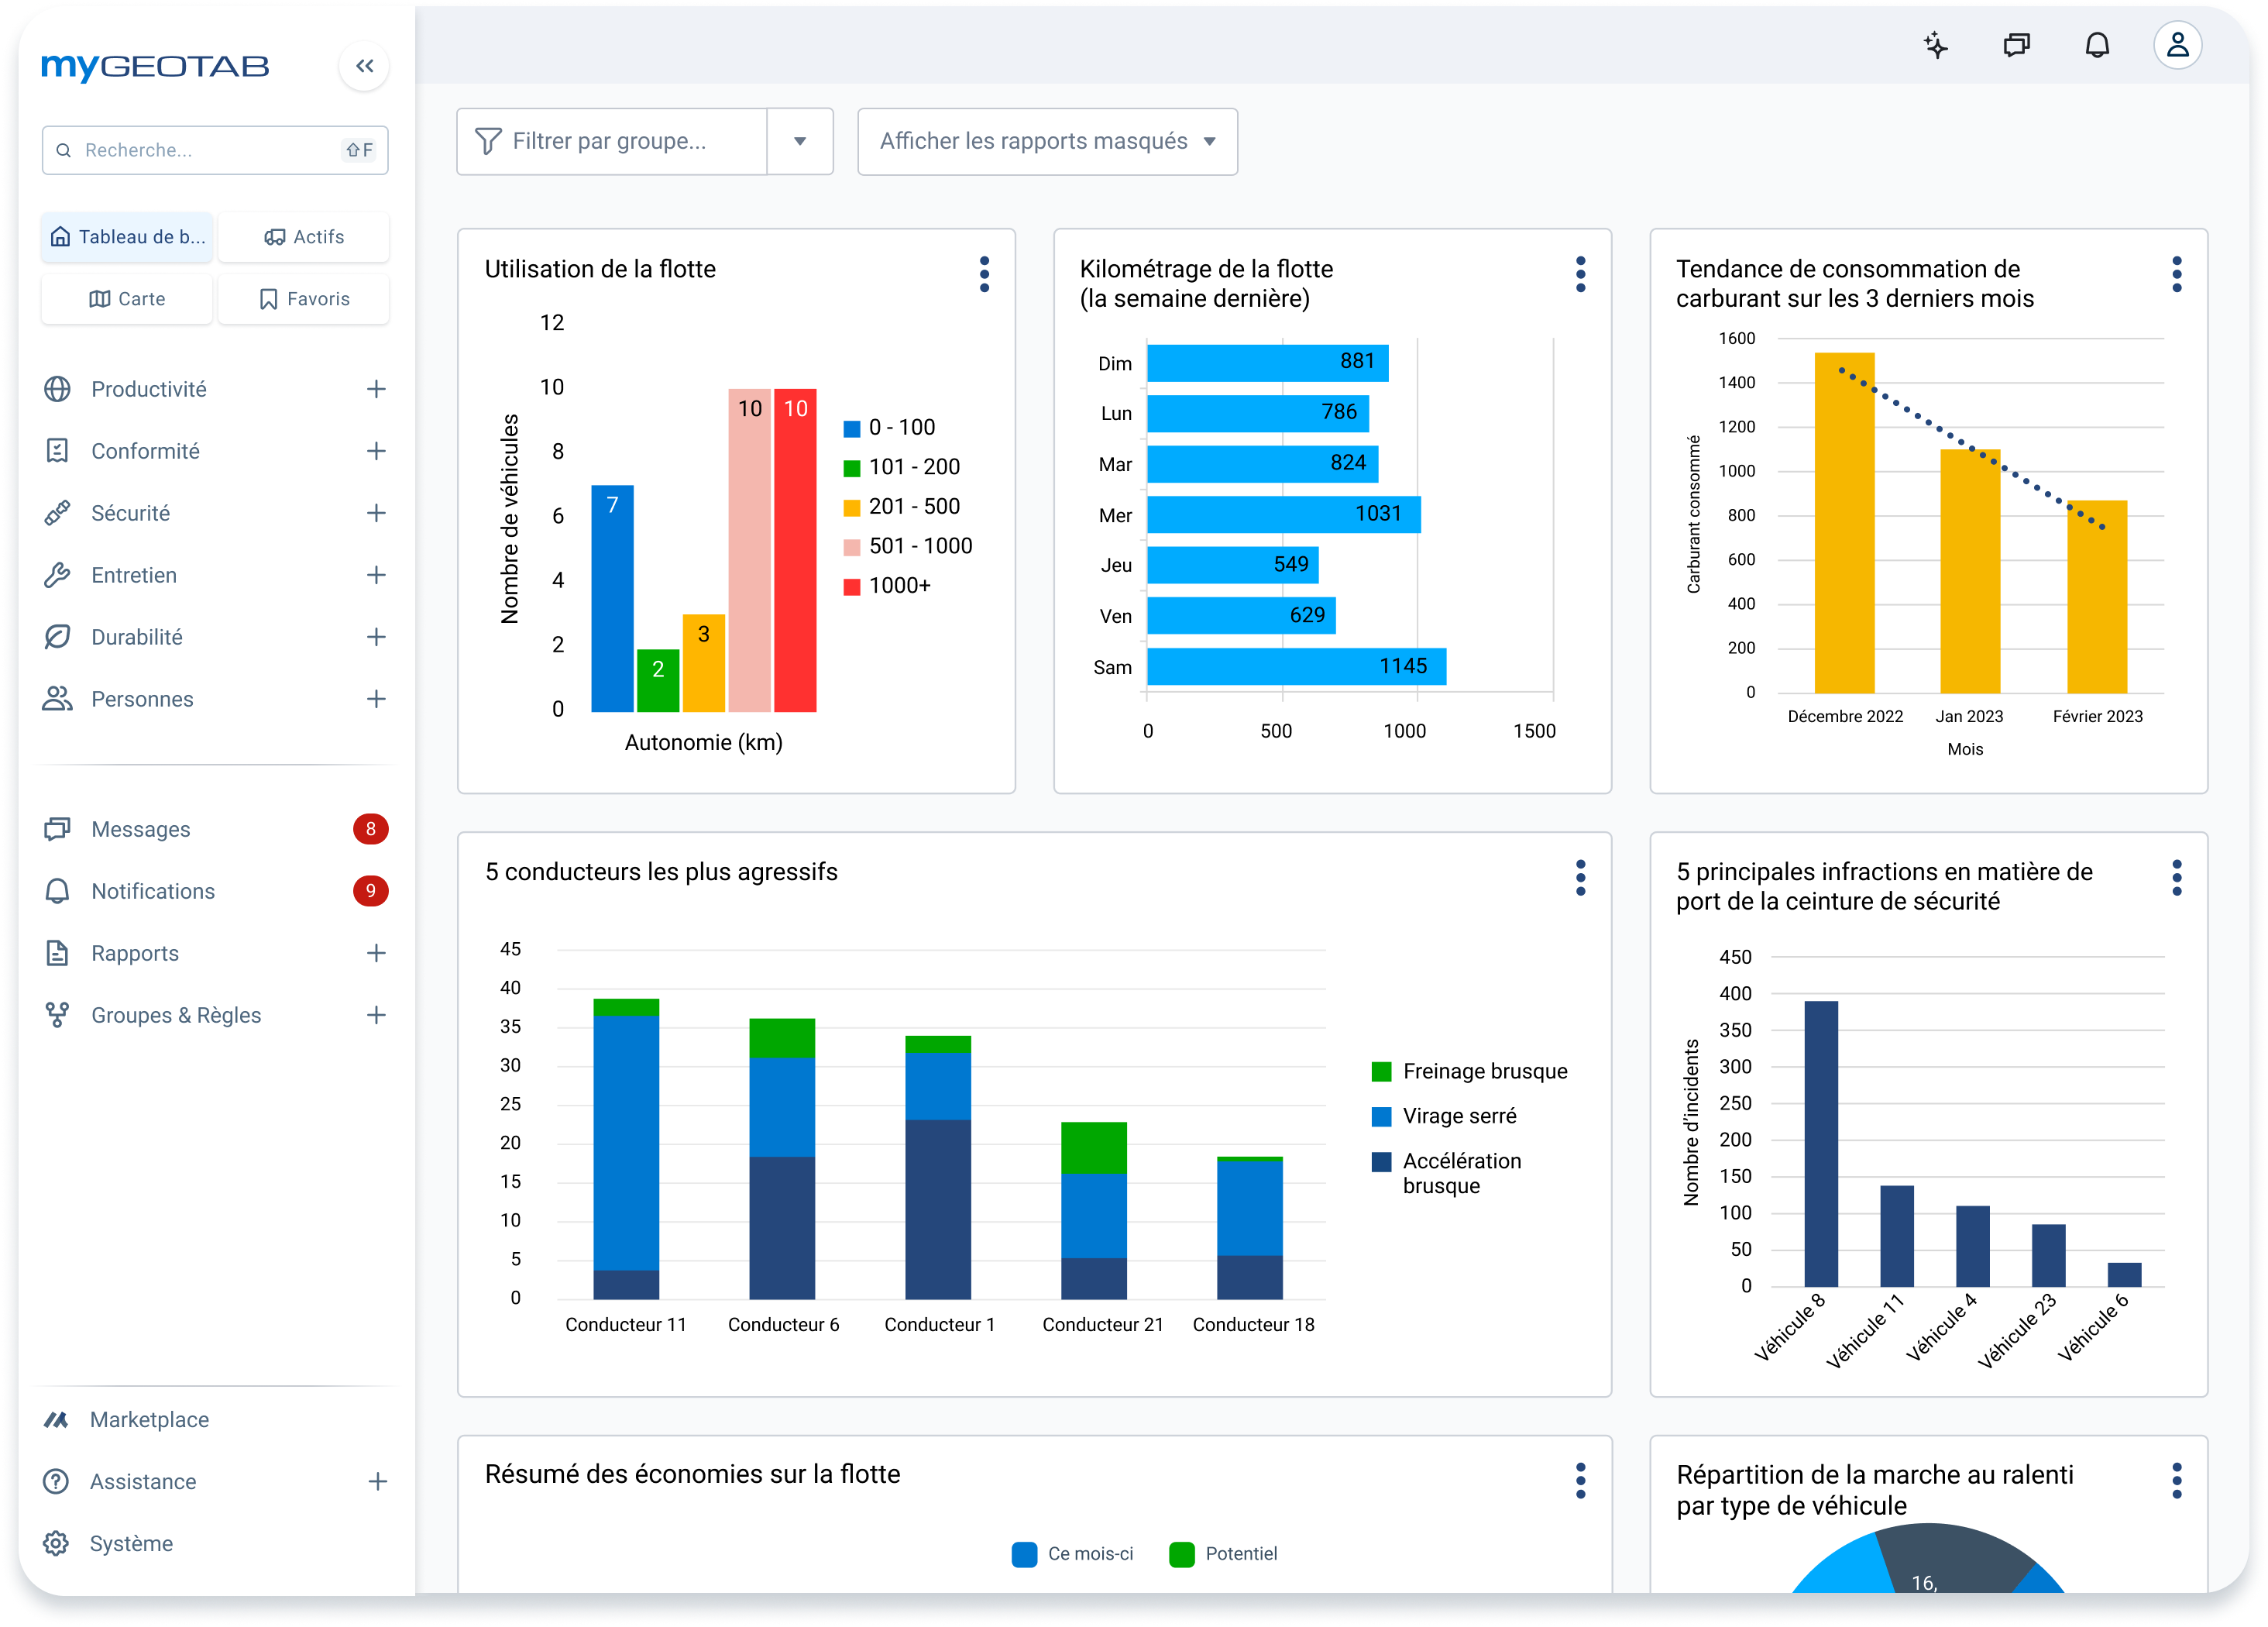Click the Véhicule 8 bar in incidents chart
The image size is (2268, 1627).
pyautogui.click(x=1821, y=1144)
